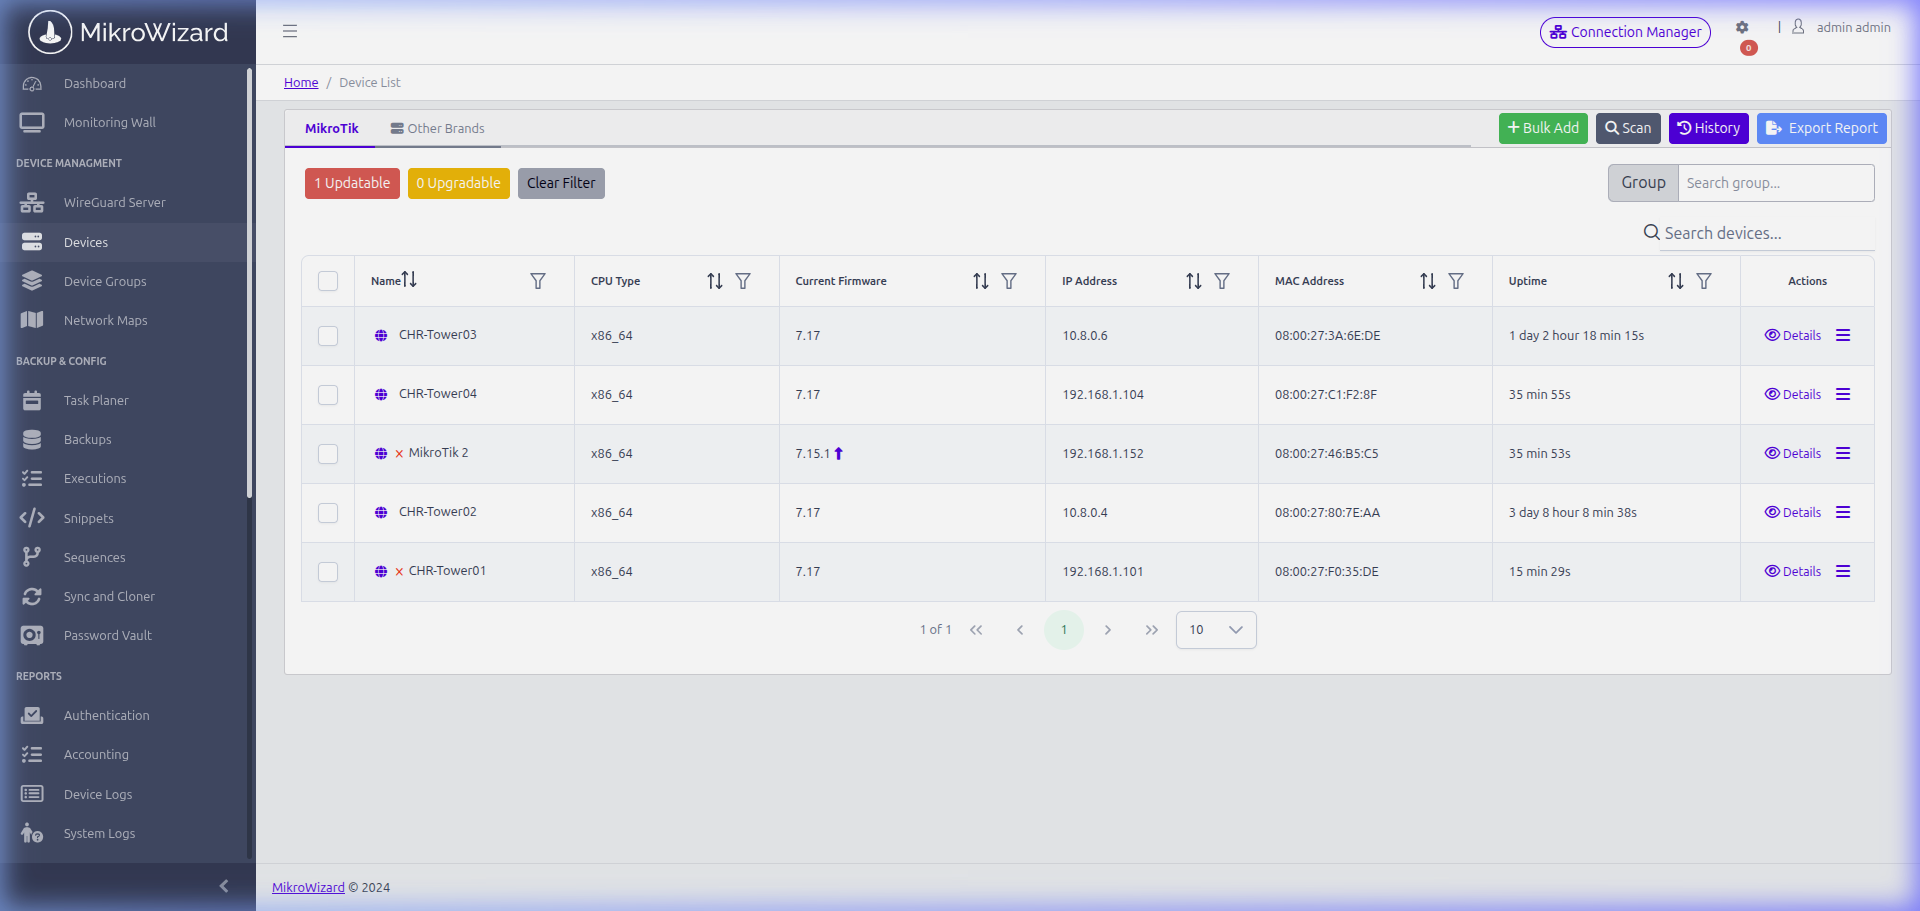The width and height of the screenshot is (1920, 911).
Task: Focus the Search devices field
Action: [x=1768, y=233]
